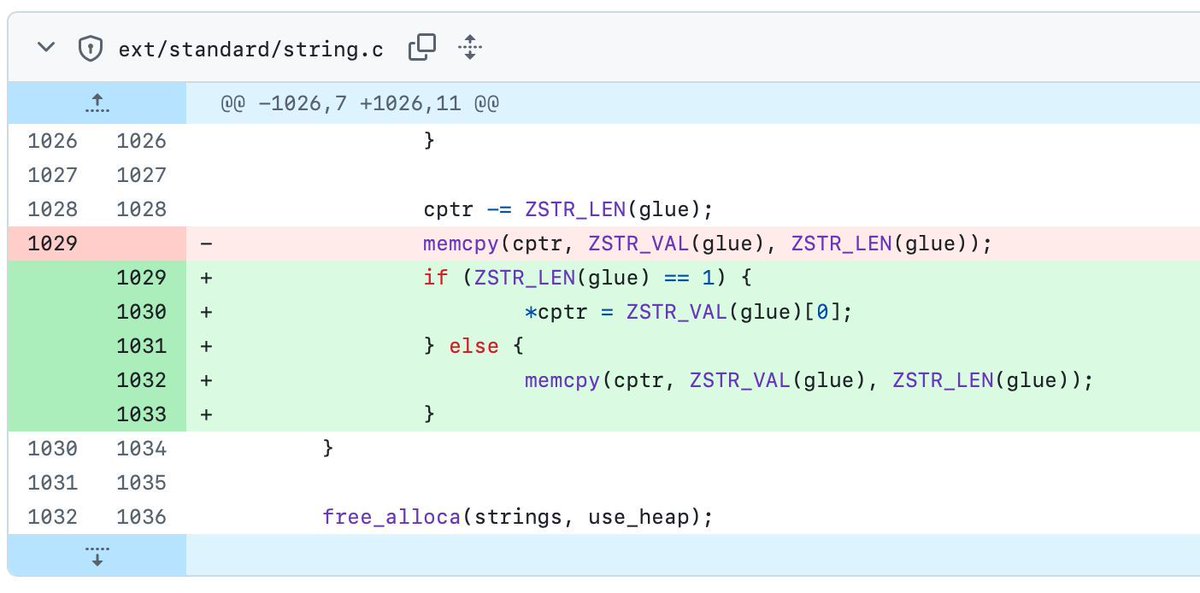1200x593 pixels.
Task: Copy the file path using the copy icon
Action: [x=422, y=45]
